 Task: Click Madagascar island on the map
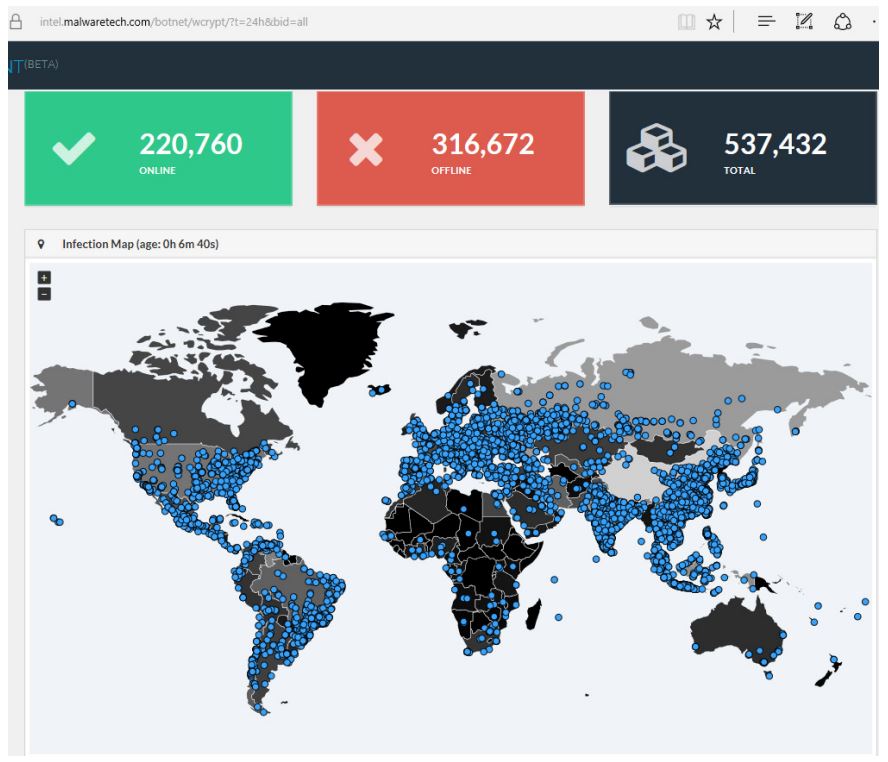[x=533, y=614]
